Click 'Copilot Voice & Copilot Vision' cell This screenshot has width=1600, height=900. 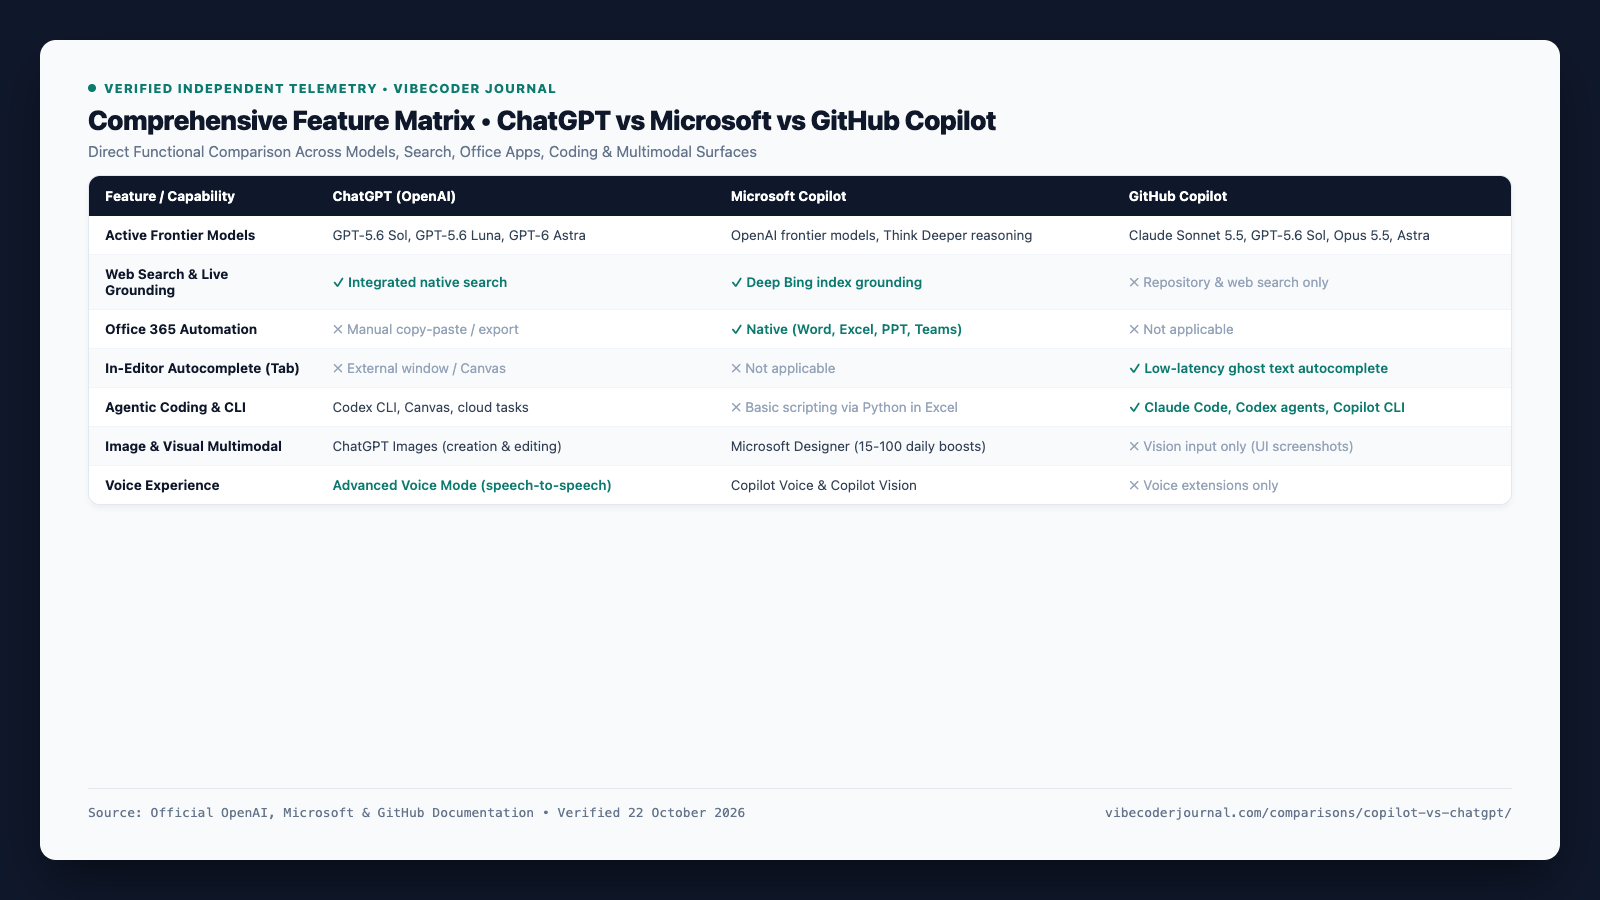tap(824, 485)
